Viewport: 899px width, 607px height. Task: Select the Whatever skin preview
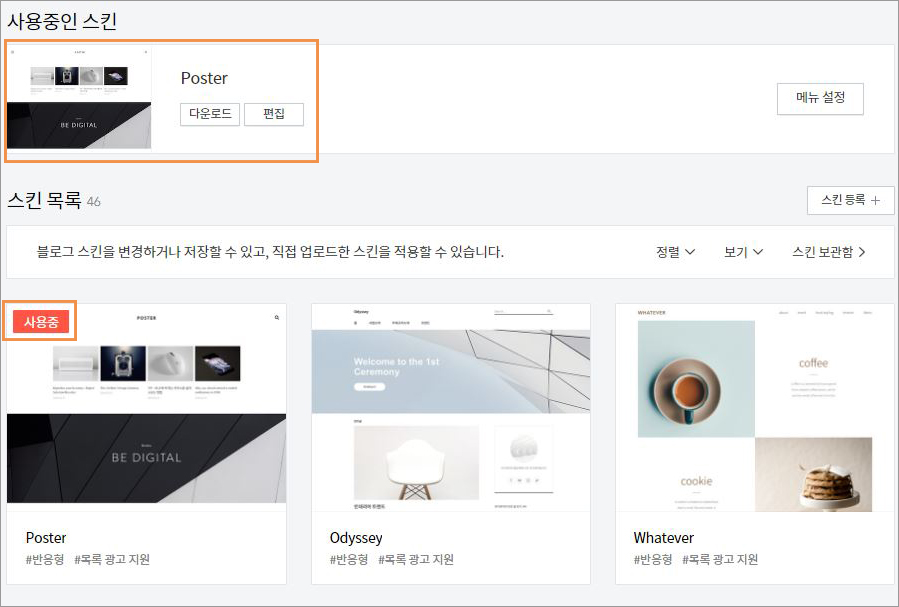(755, 408)
